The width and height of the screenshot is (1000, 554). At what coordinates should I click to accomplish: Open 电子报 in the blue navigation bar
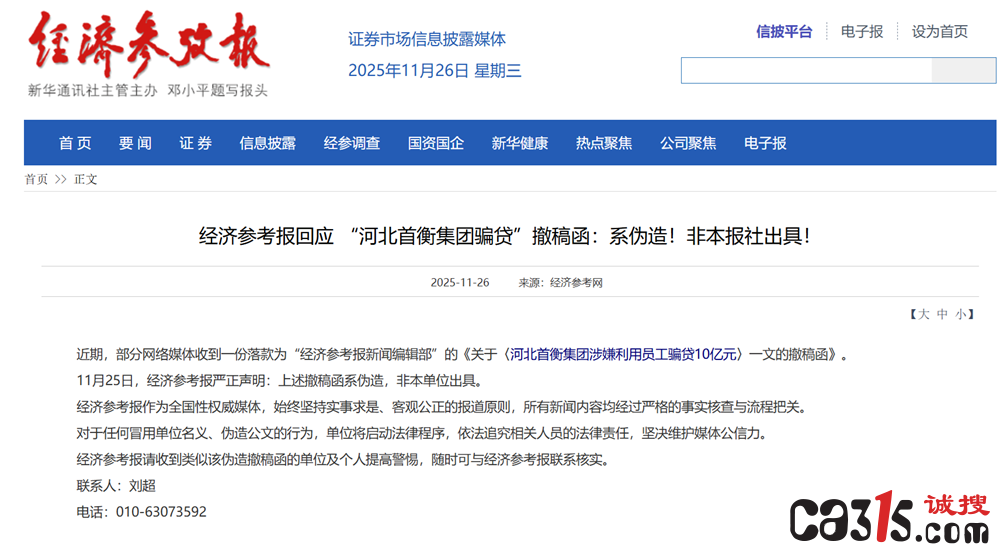[x=765, y=143]
